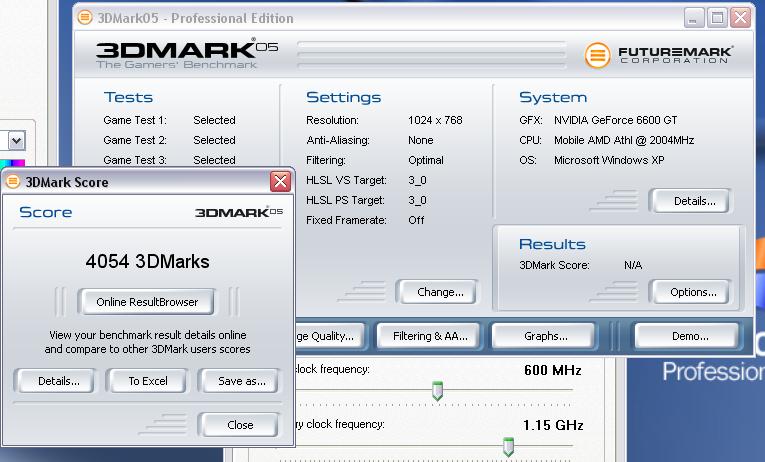The image size is (765, 462).
Task: Click the memory clock frequency slider handle
Action: [x=508, y=446]
